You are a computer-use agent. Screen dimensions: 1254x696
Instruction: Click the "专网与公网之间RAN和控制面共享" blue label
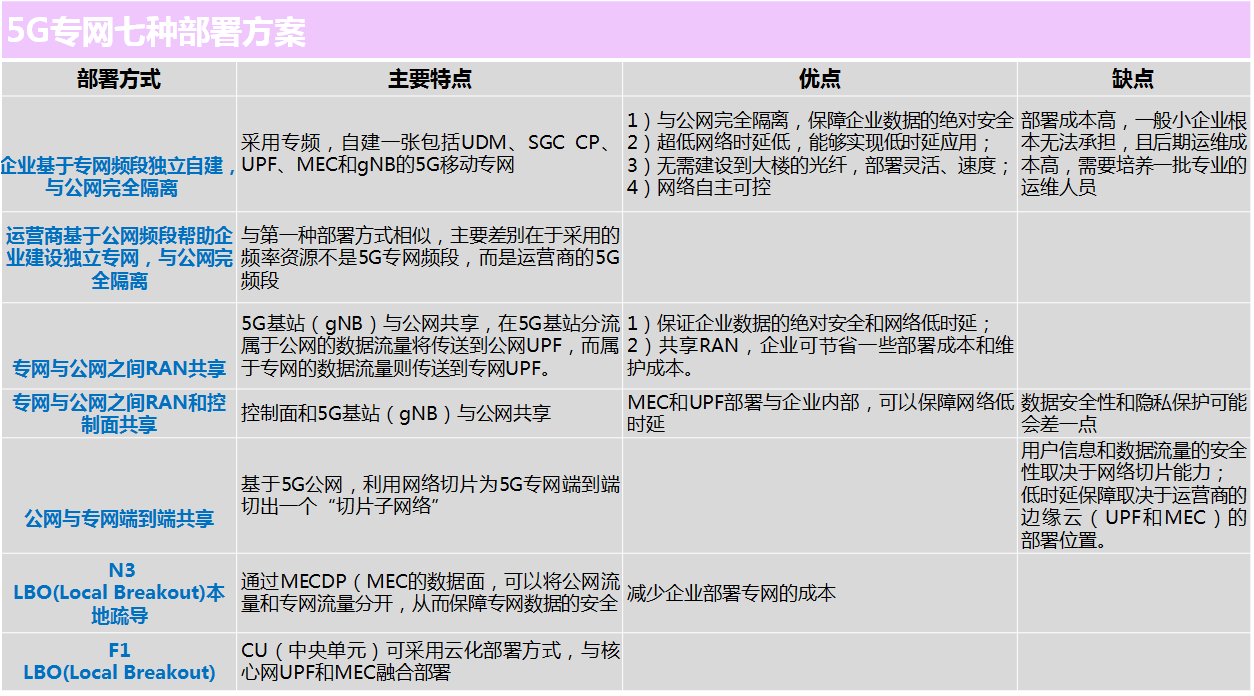(119, 413)
